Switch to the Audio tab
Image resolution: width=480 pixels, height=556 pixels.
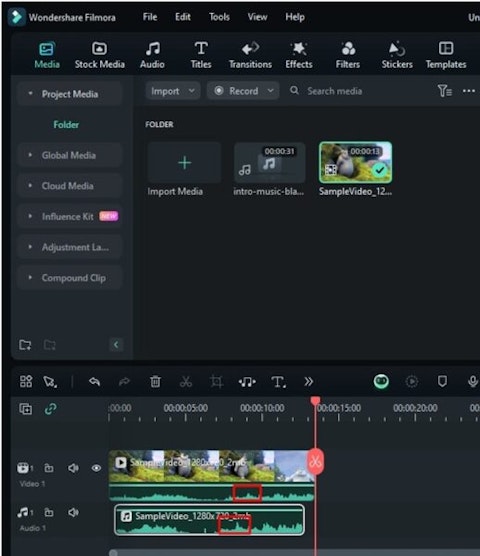[152, 55]
